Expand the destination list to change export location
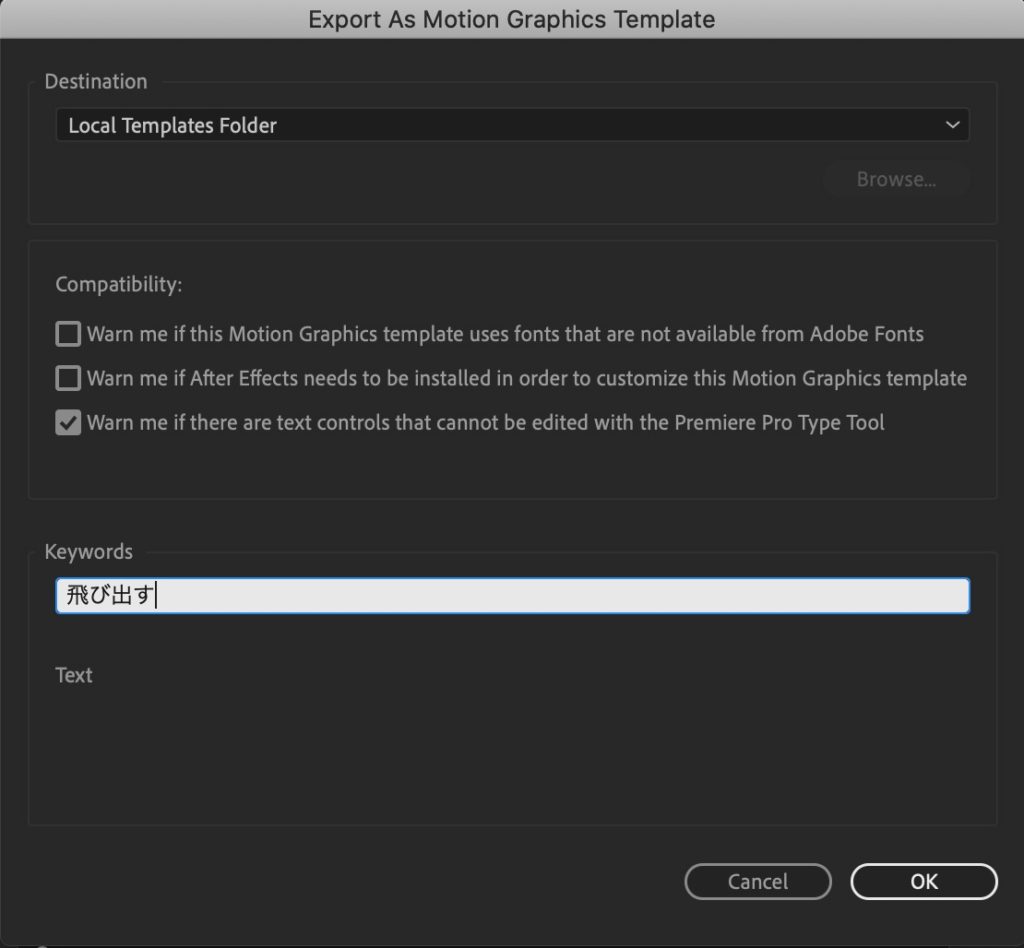This screenshot has width=1024, height=948. (x=512, y=125)
